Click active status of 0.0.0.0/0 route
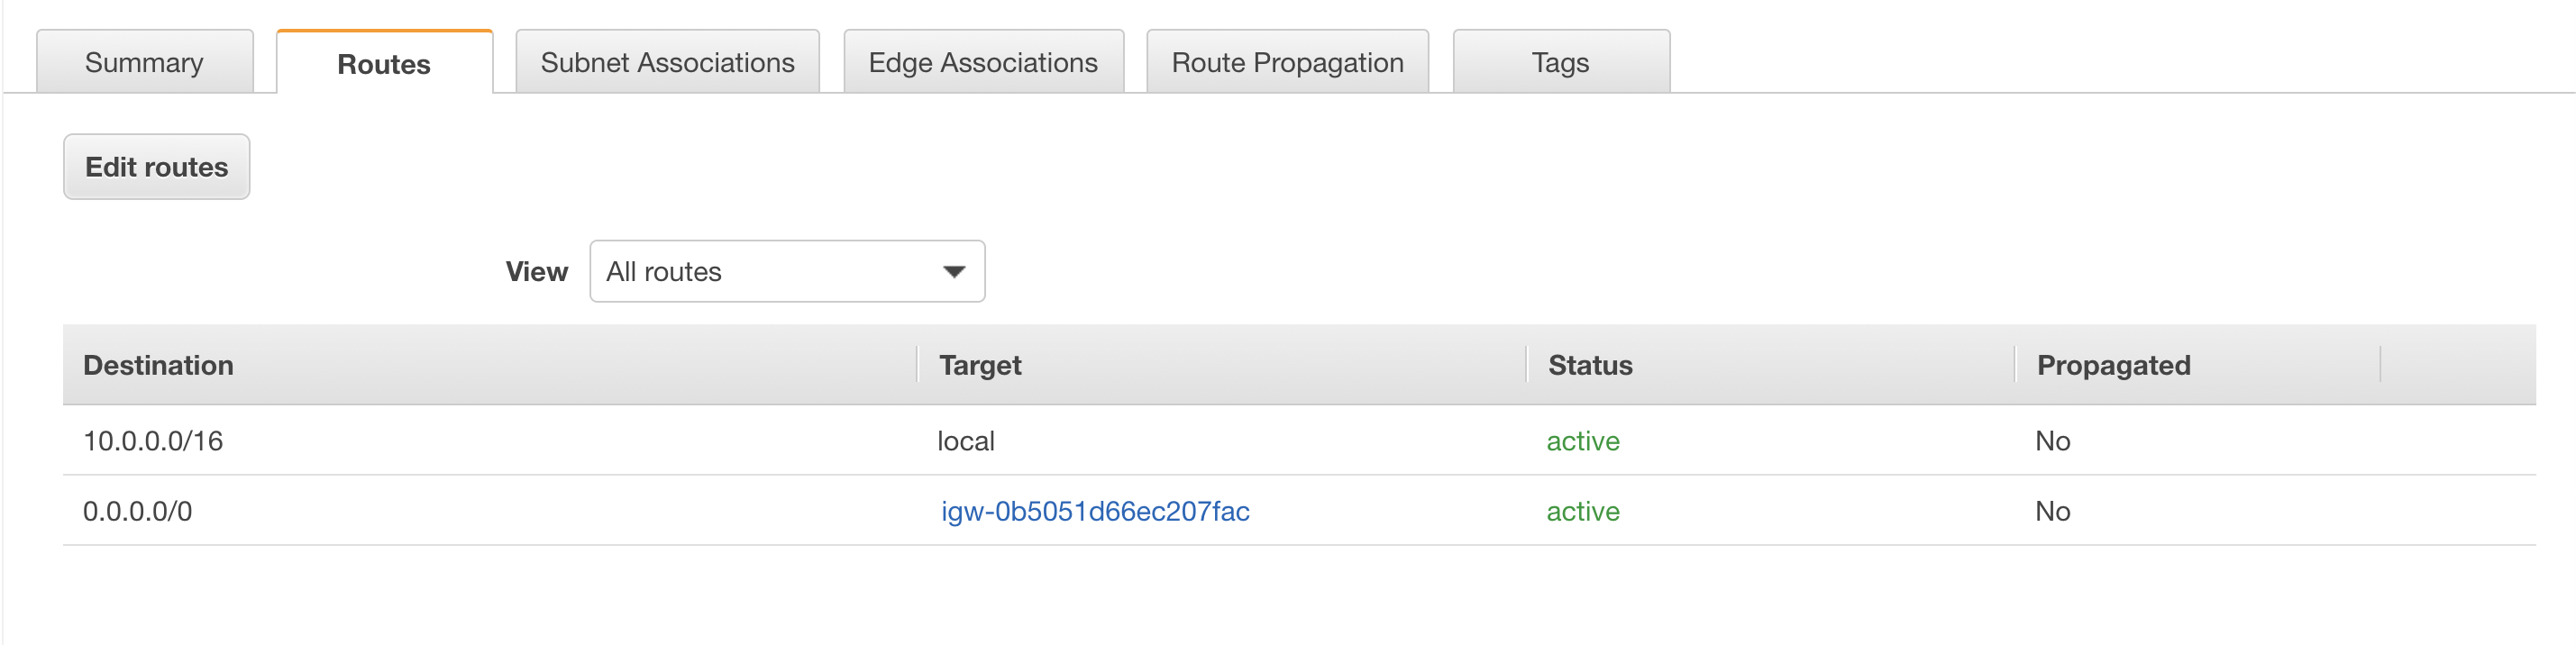Screen dimensions: 2576x645 1583,511
